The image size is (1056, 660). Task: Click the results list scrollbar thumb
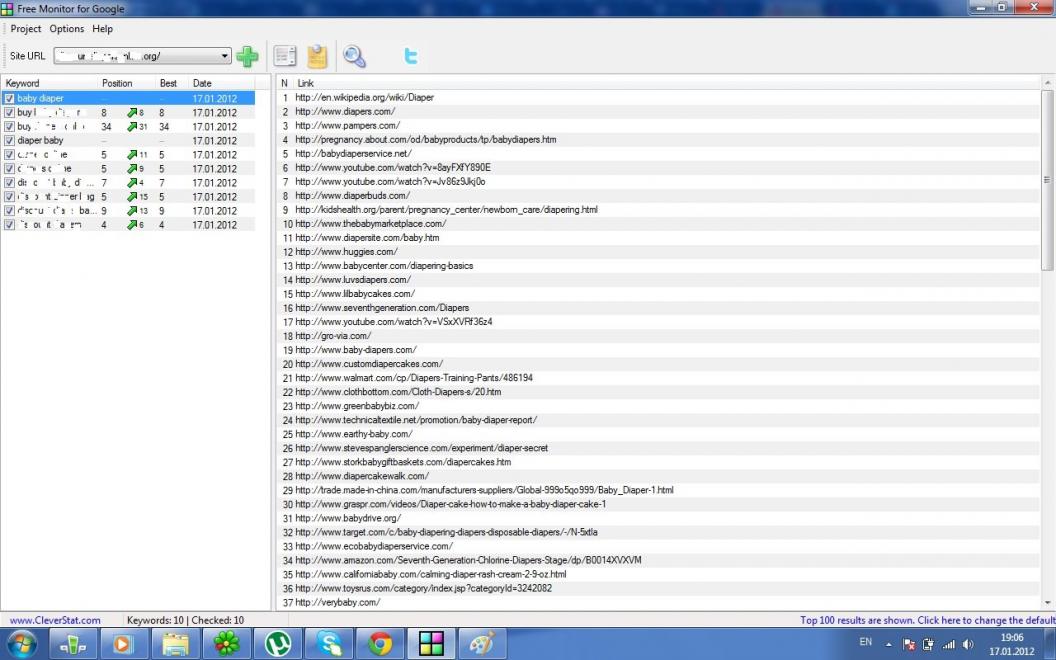(1047, 180)
